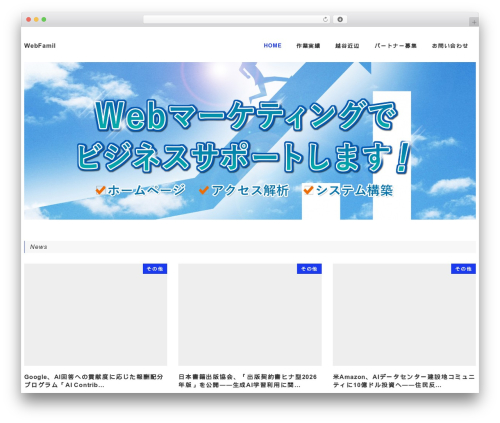This screenshot has width=500, height=423.
Task: Open 米Amazon article title link
Action: coord(404,381)
